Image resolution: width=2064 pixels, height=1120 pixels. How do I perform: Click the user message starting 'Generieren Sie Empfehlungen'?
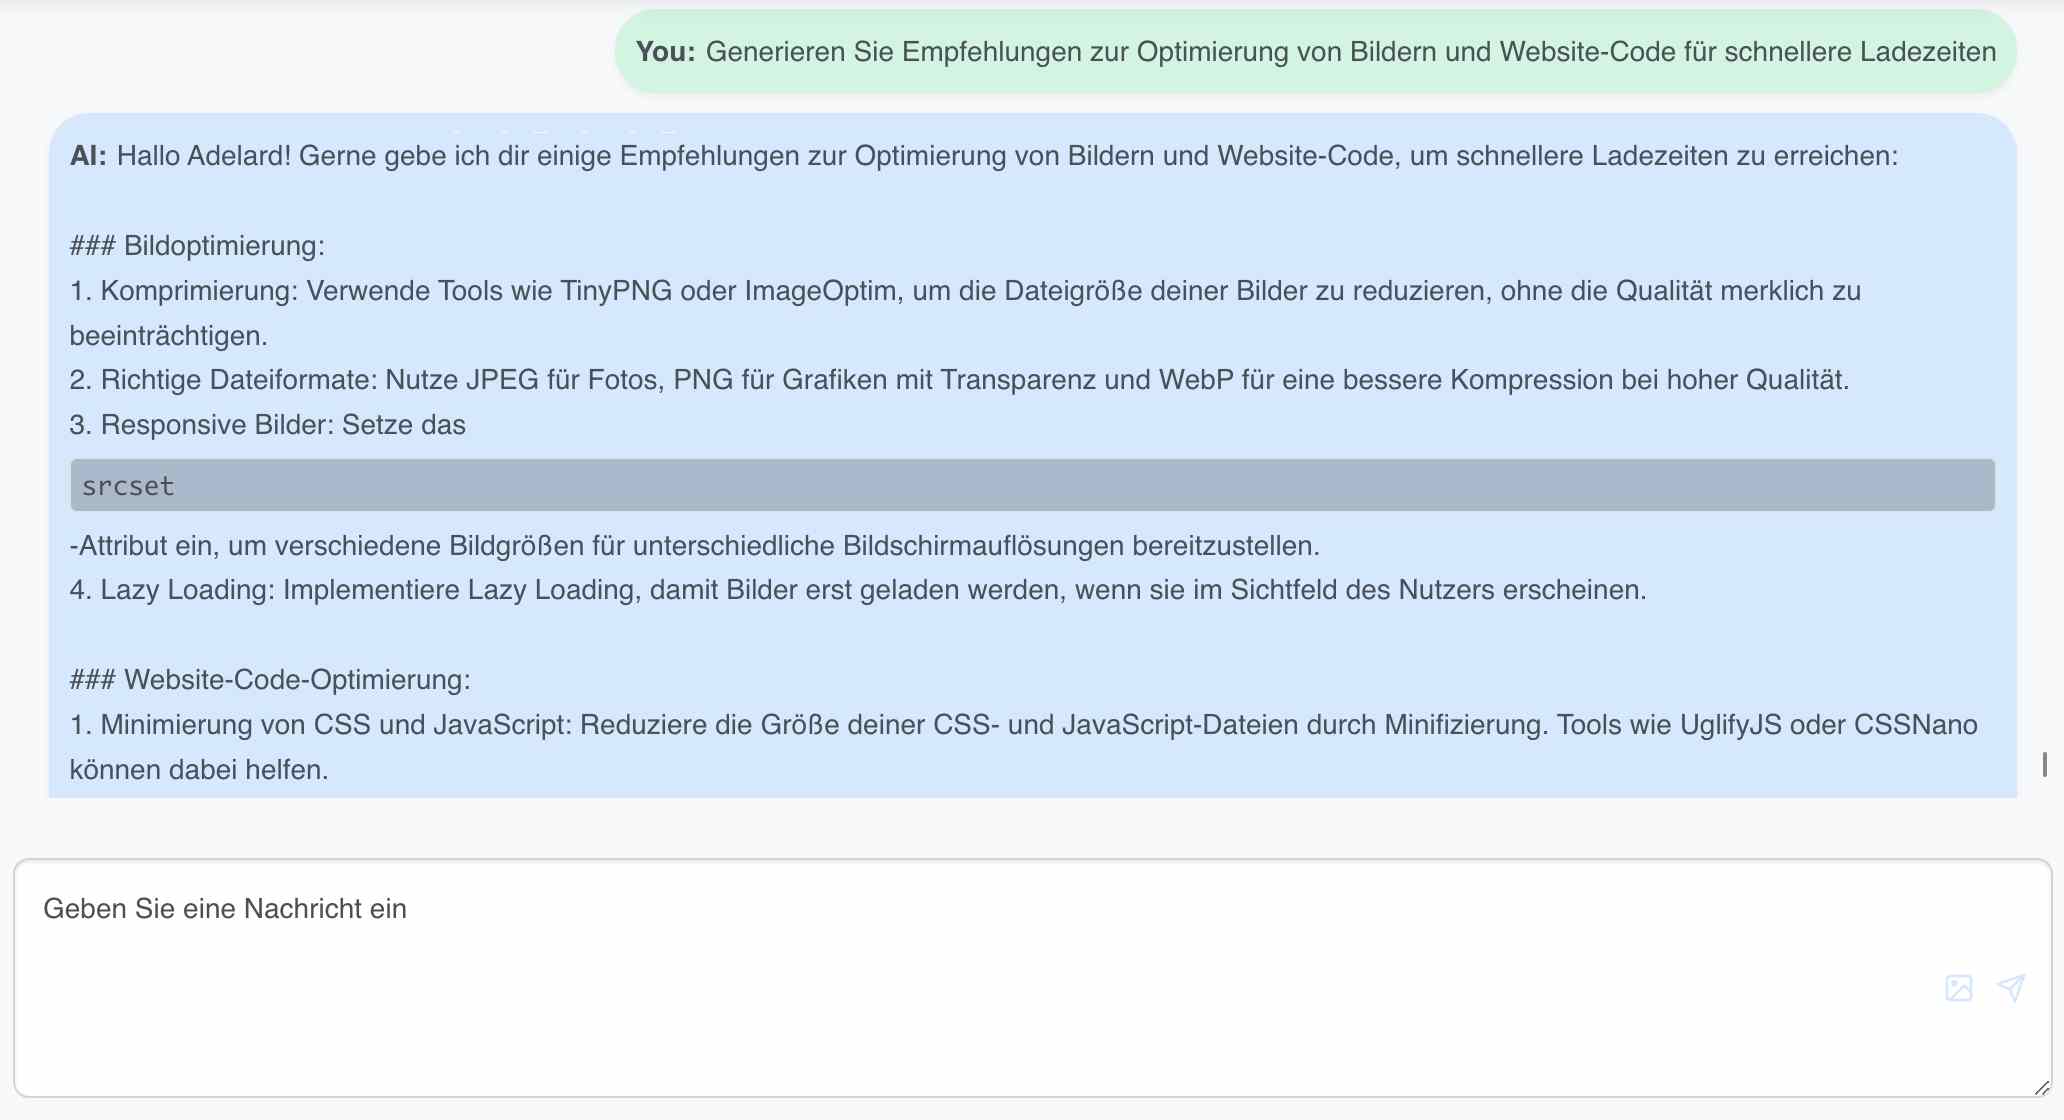[1316, 52]
